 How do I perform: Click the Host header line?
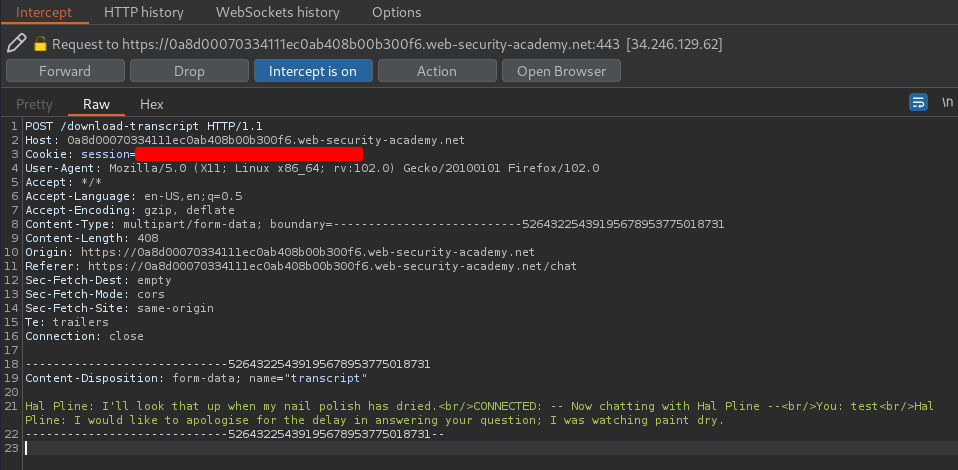245,140
